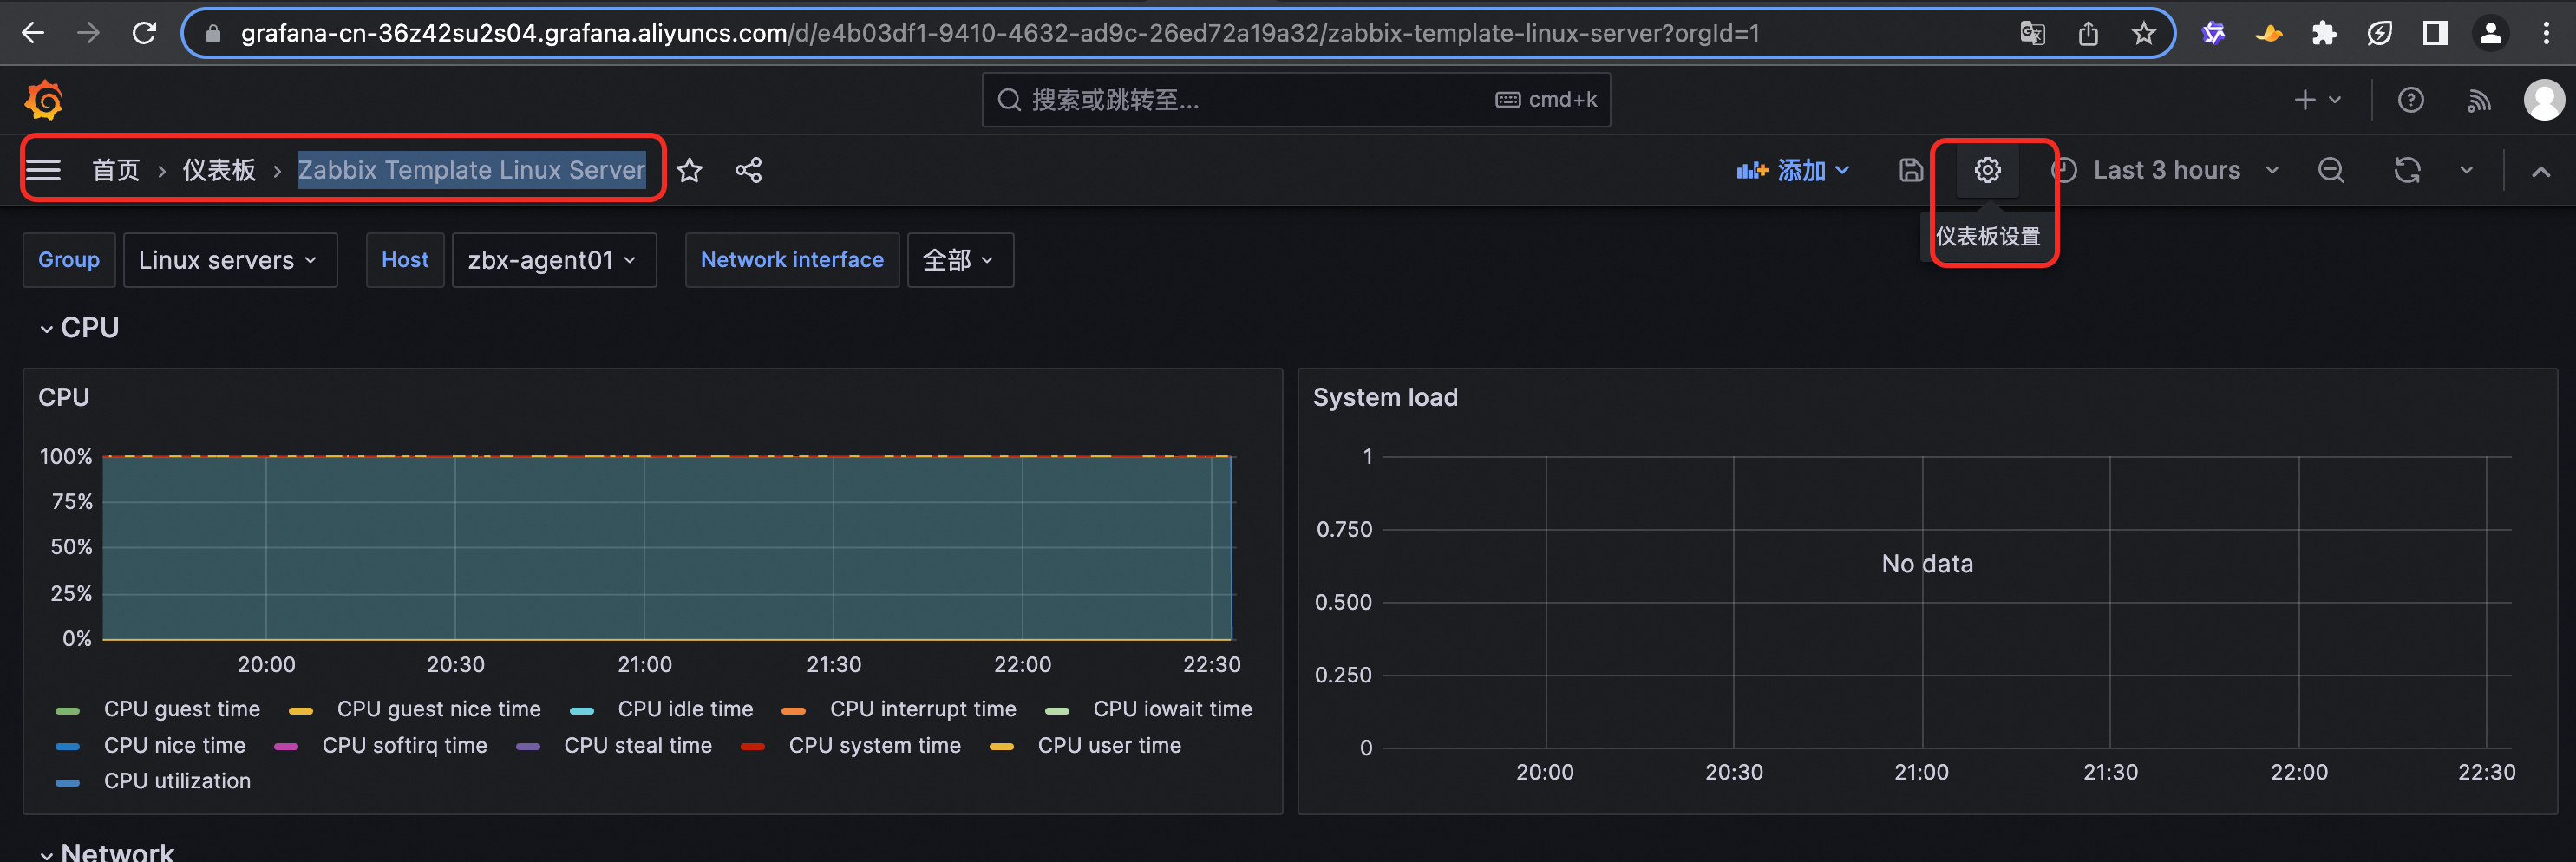Open the Last 3 hours time picker
The width and height of the screenshot is (2576, 862).
pyautogui.click(x=2166, y=170)
